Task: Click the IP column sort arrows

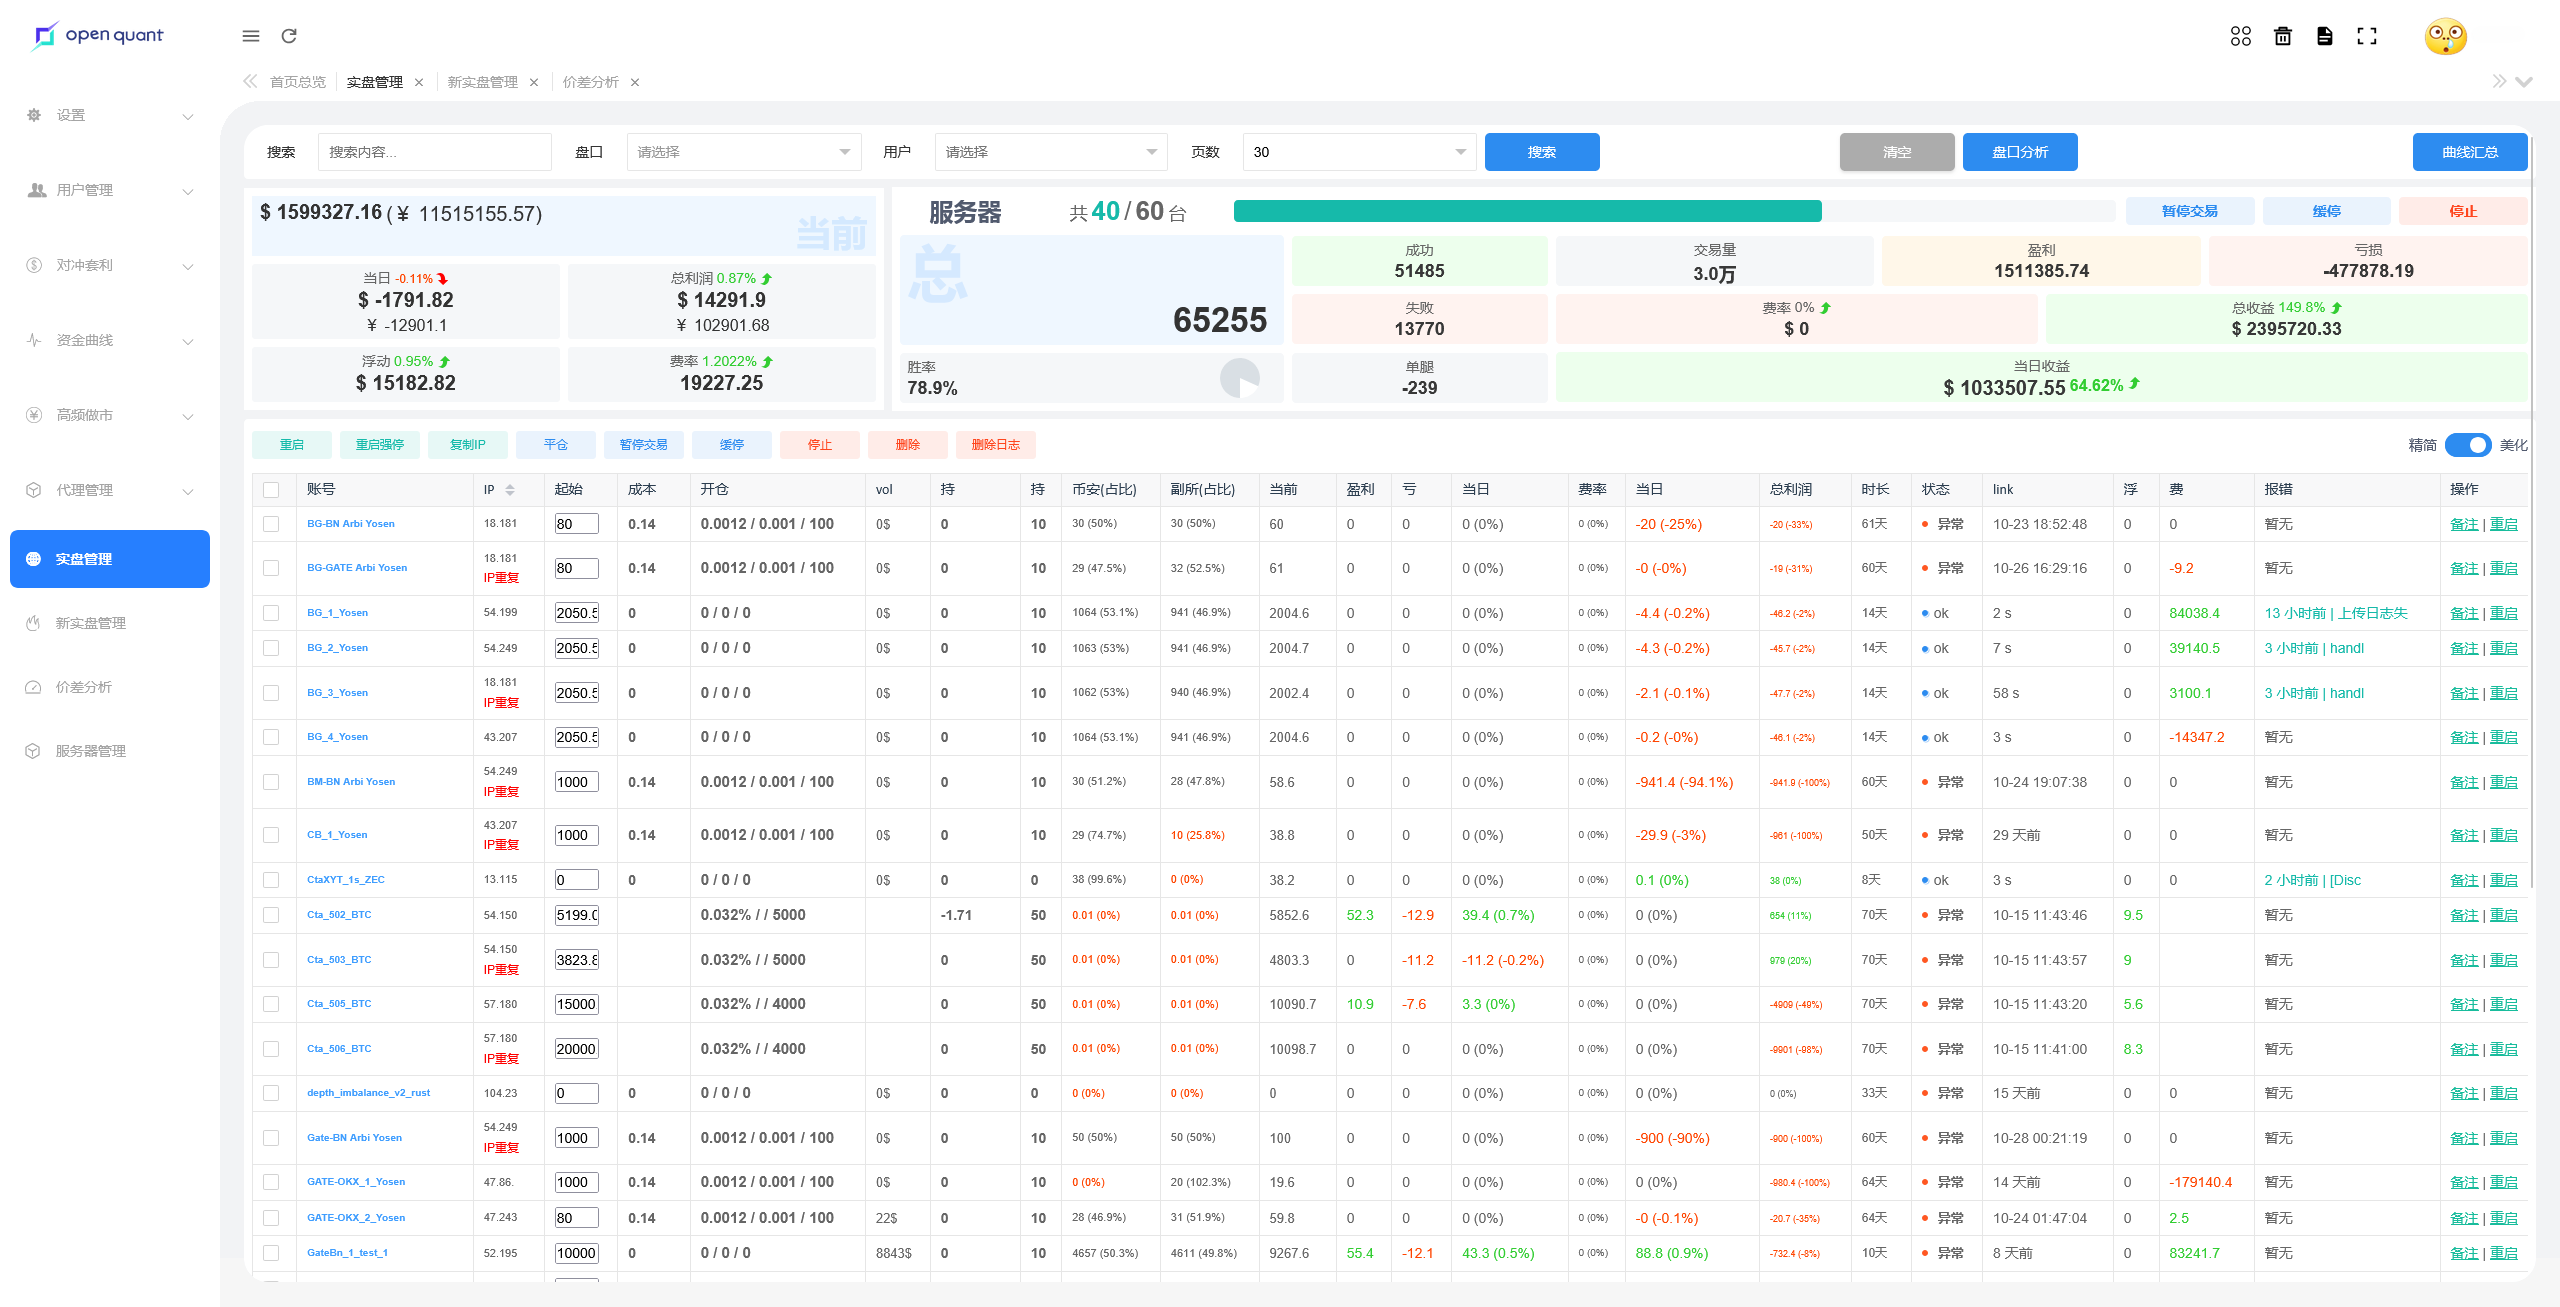Action: point(510,490)
